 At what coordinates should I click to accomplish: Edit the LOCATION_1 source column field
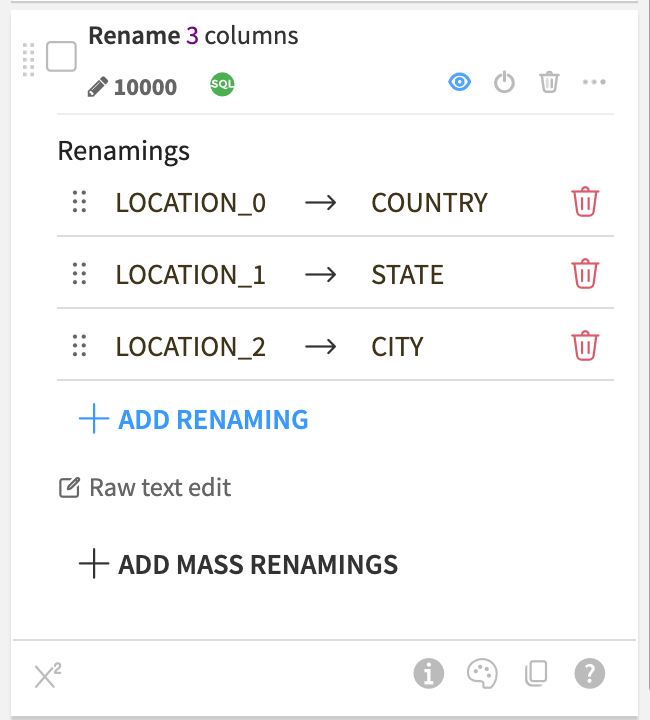190,275
